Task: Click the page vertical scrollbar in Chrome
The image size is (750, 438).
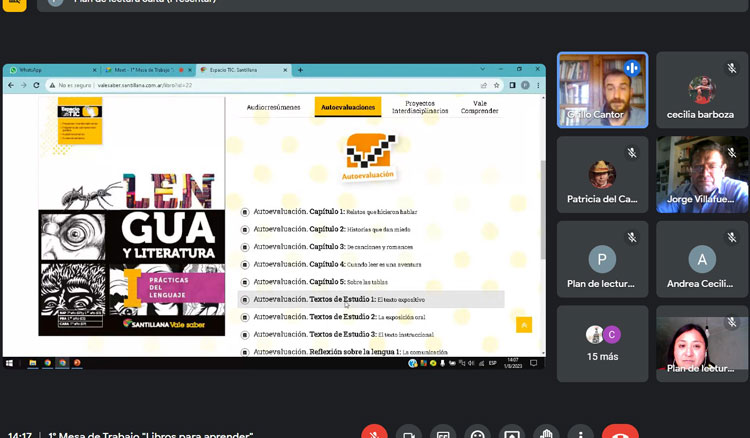Action: tap(543, 210)
